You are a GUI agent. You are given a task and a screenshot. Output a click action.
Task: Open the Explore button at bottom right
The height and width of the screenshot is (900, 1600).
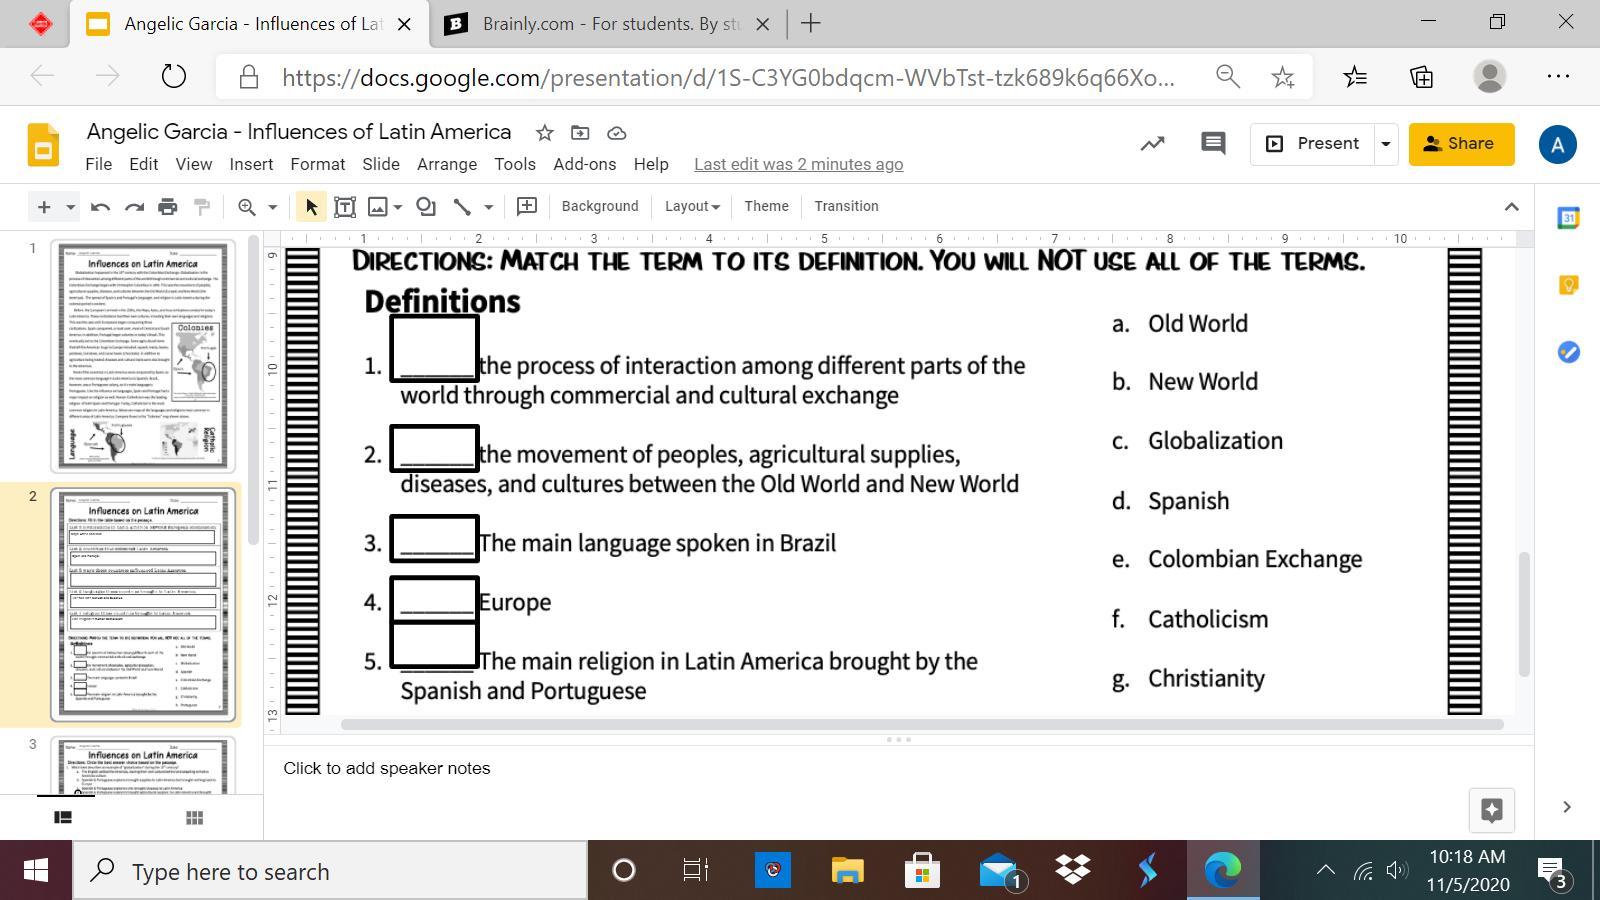click(1491, 810)
